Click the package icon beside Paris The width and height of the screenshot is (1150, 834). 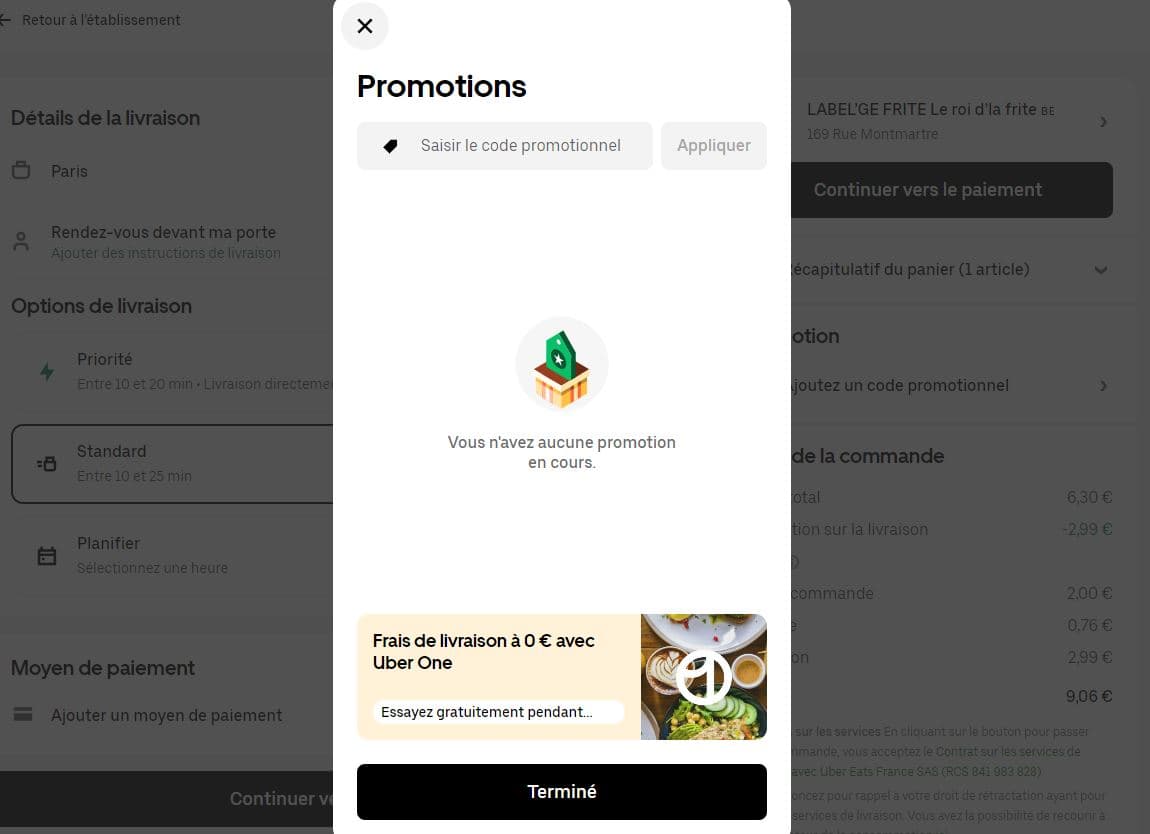pyautogui.click(x=21, y=170)
